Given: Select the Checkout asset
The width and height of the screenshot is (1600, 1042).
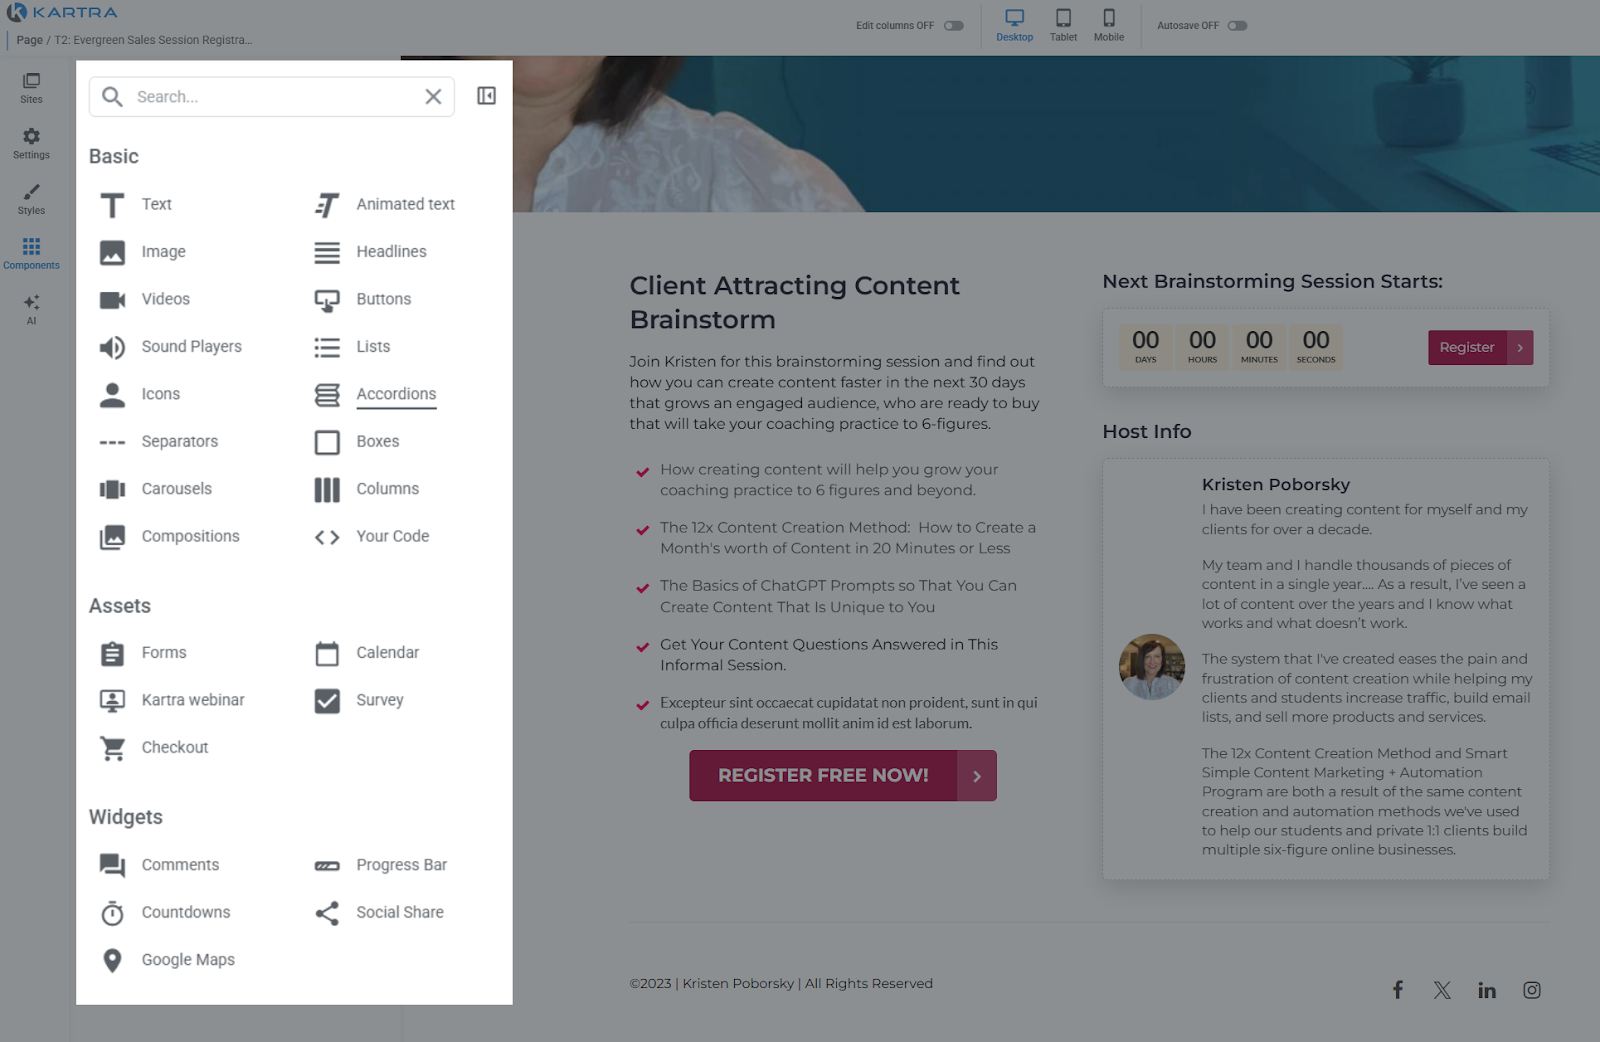Looking at the screenshot, I should point(154,748).
